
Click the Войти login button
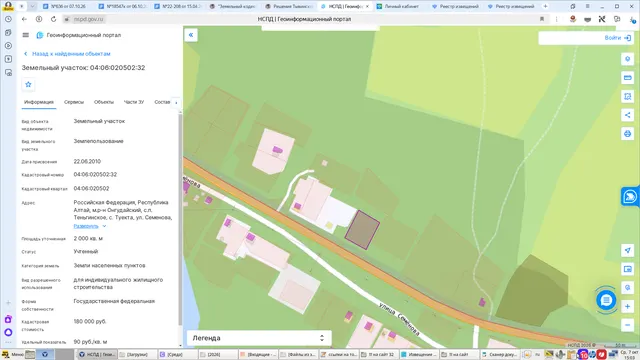(618, 38)
